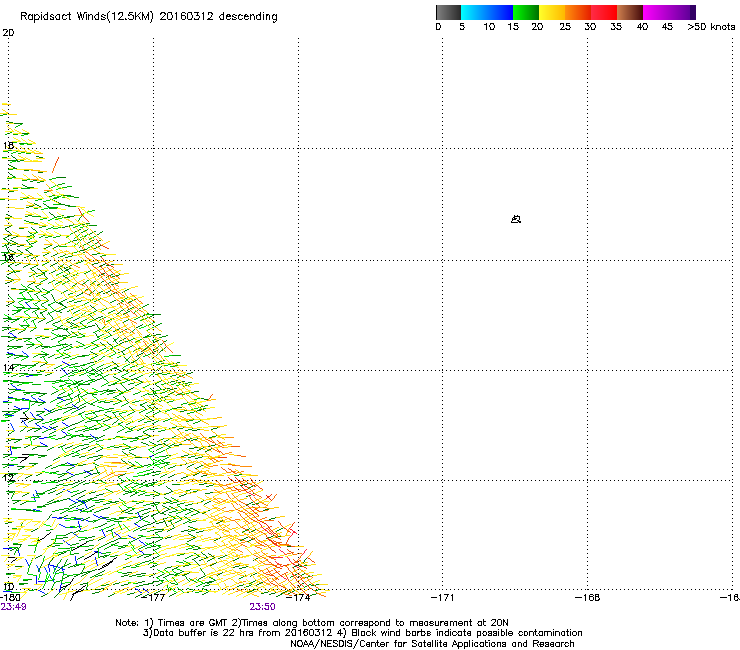This screenshot has height=650, width=740.
Task: Click the '-174' longitude axis label
Action: [298, 598]
